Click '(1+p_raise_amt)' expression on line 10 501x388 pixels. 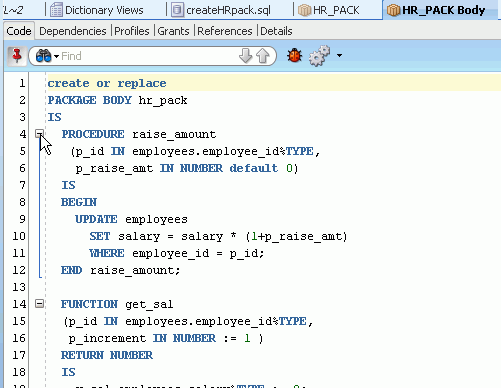click(296, 237)
